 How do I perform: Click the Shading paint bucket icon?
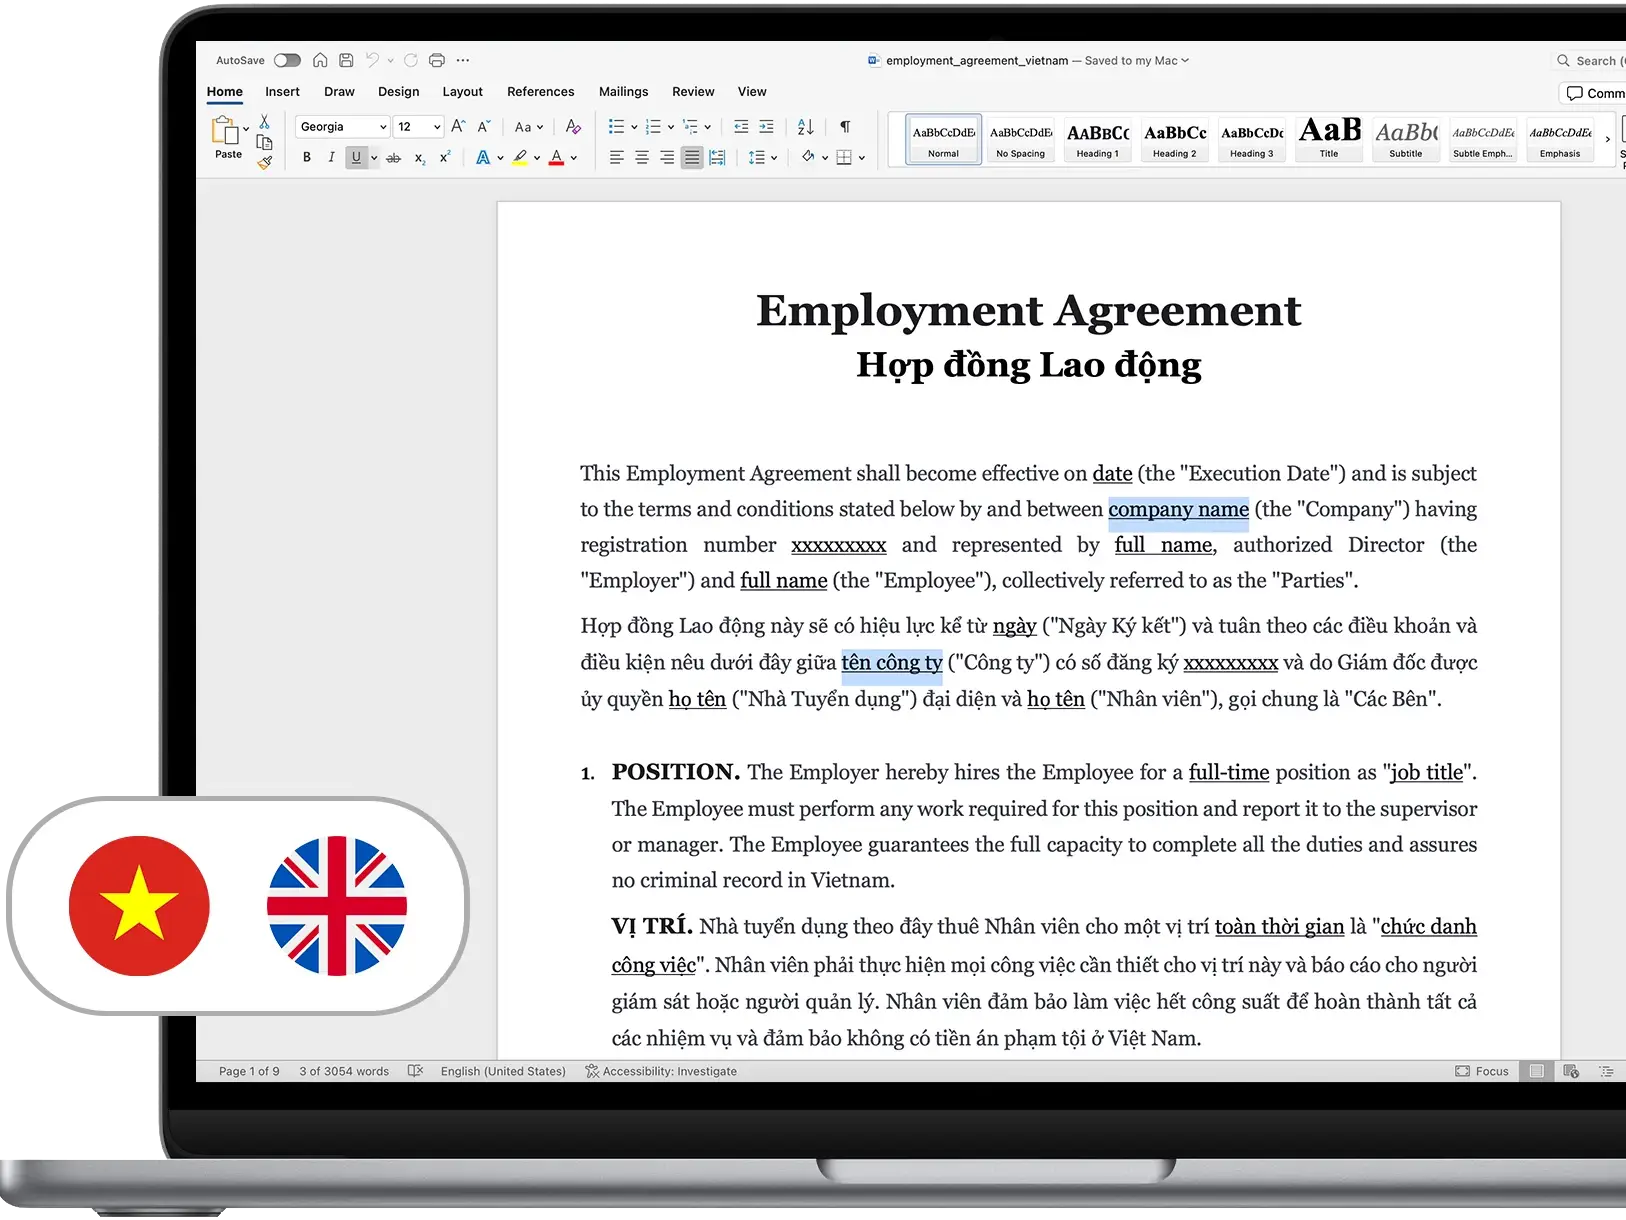808,157
